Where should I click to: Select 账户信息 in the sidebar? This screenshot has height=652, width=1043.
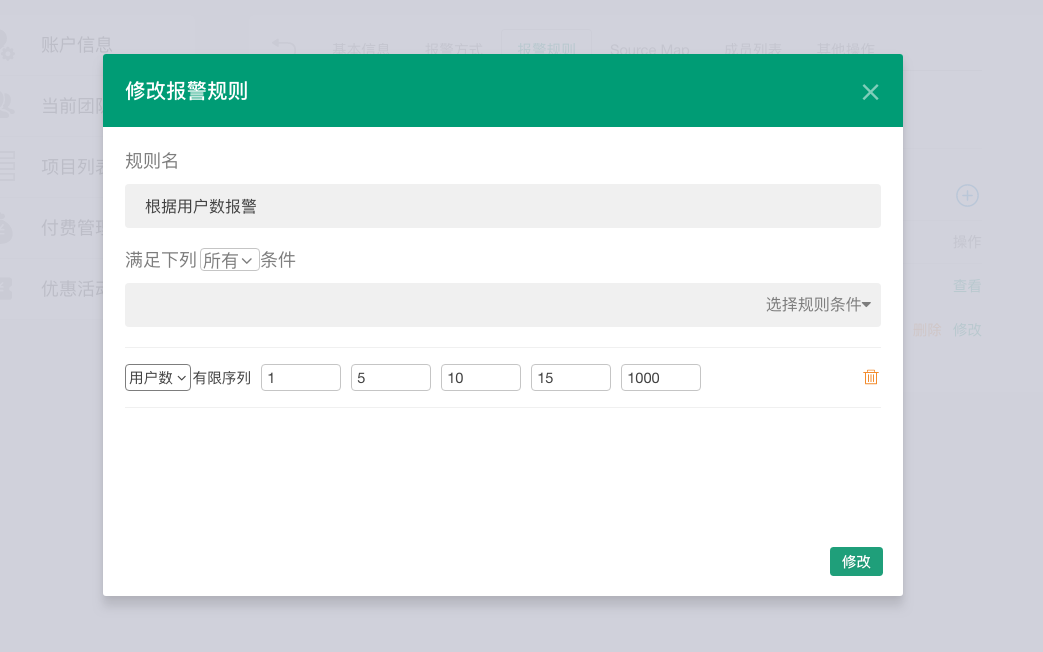point(76,45)
